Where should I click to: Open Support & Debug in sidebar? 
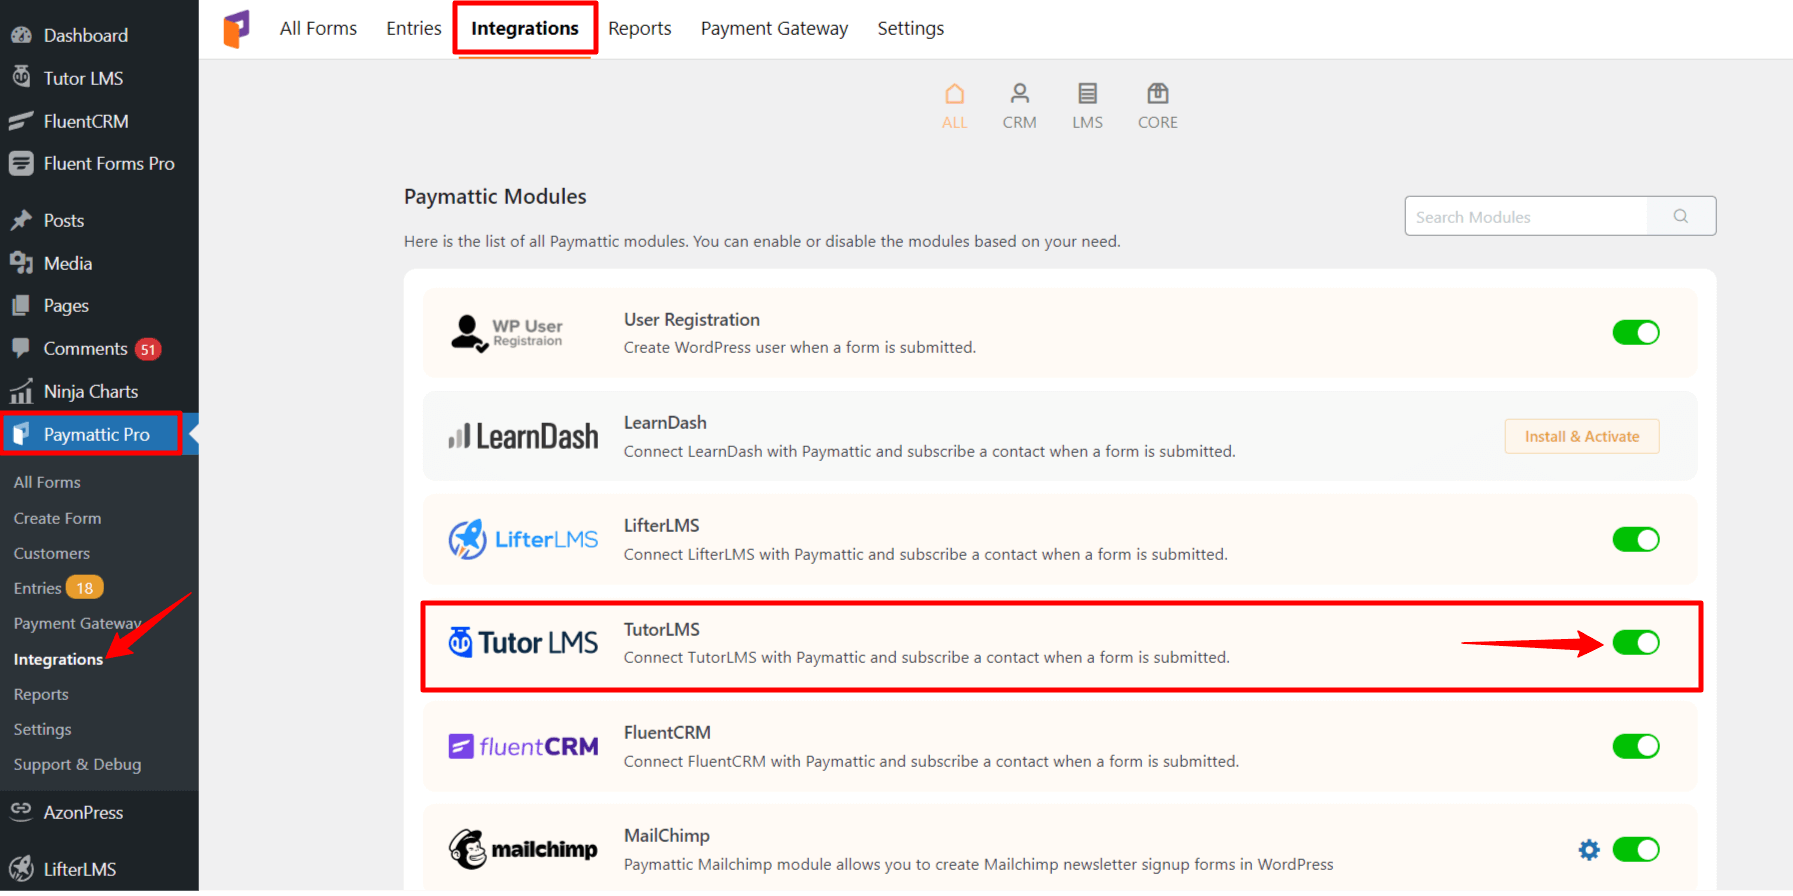77,764
